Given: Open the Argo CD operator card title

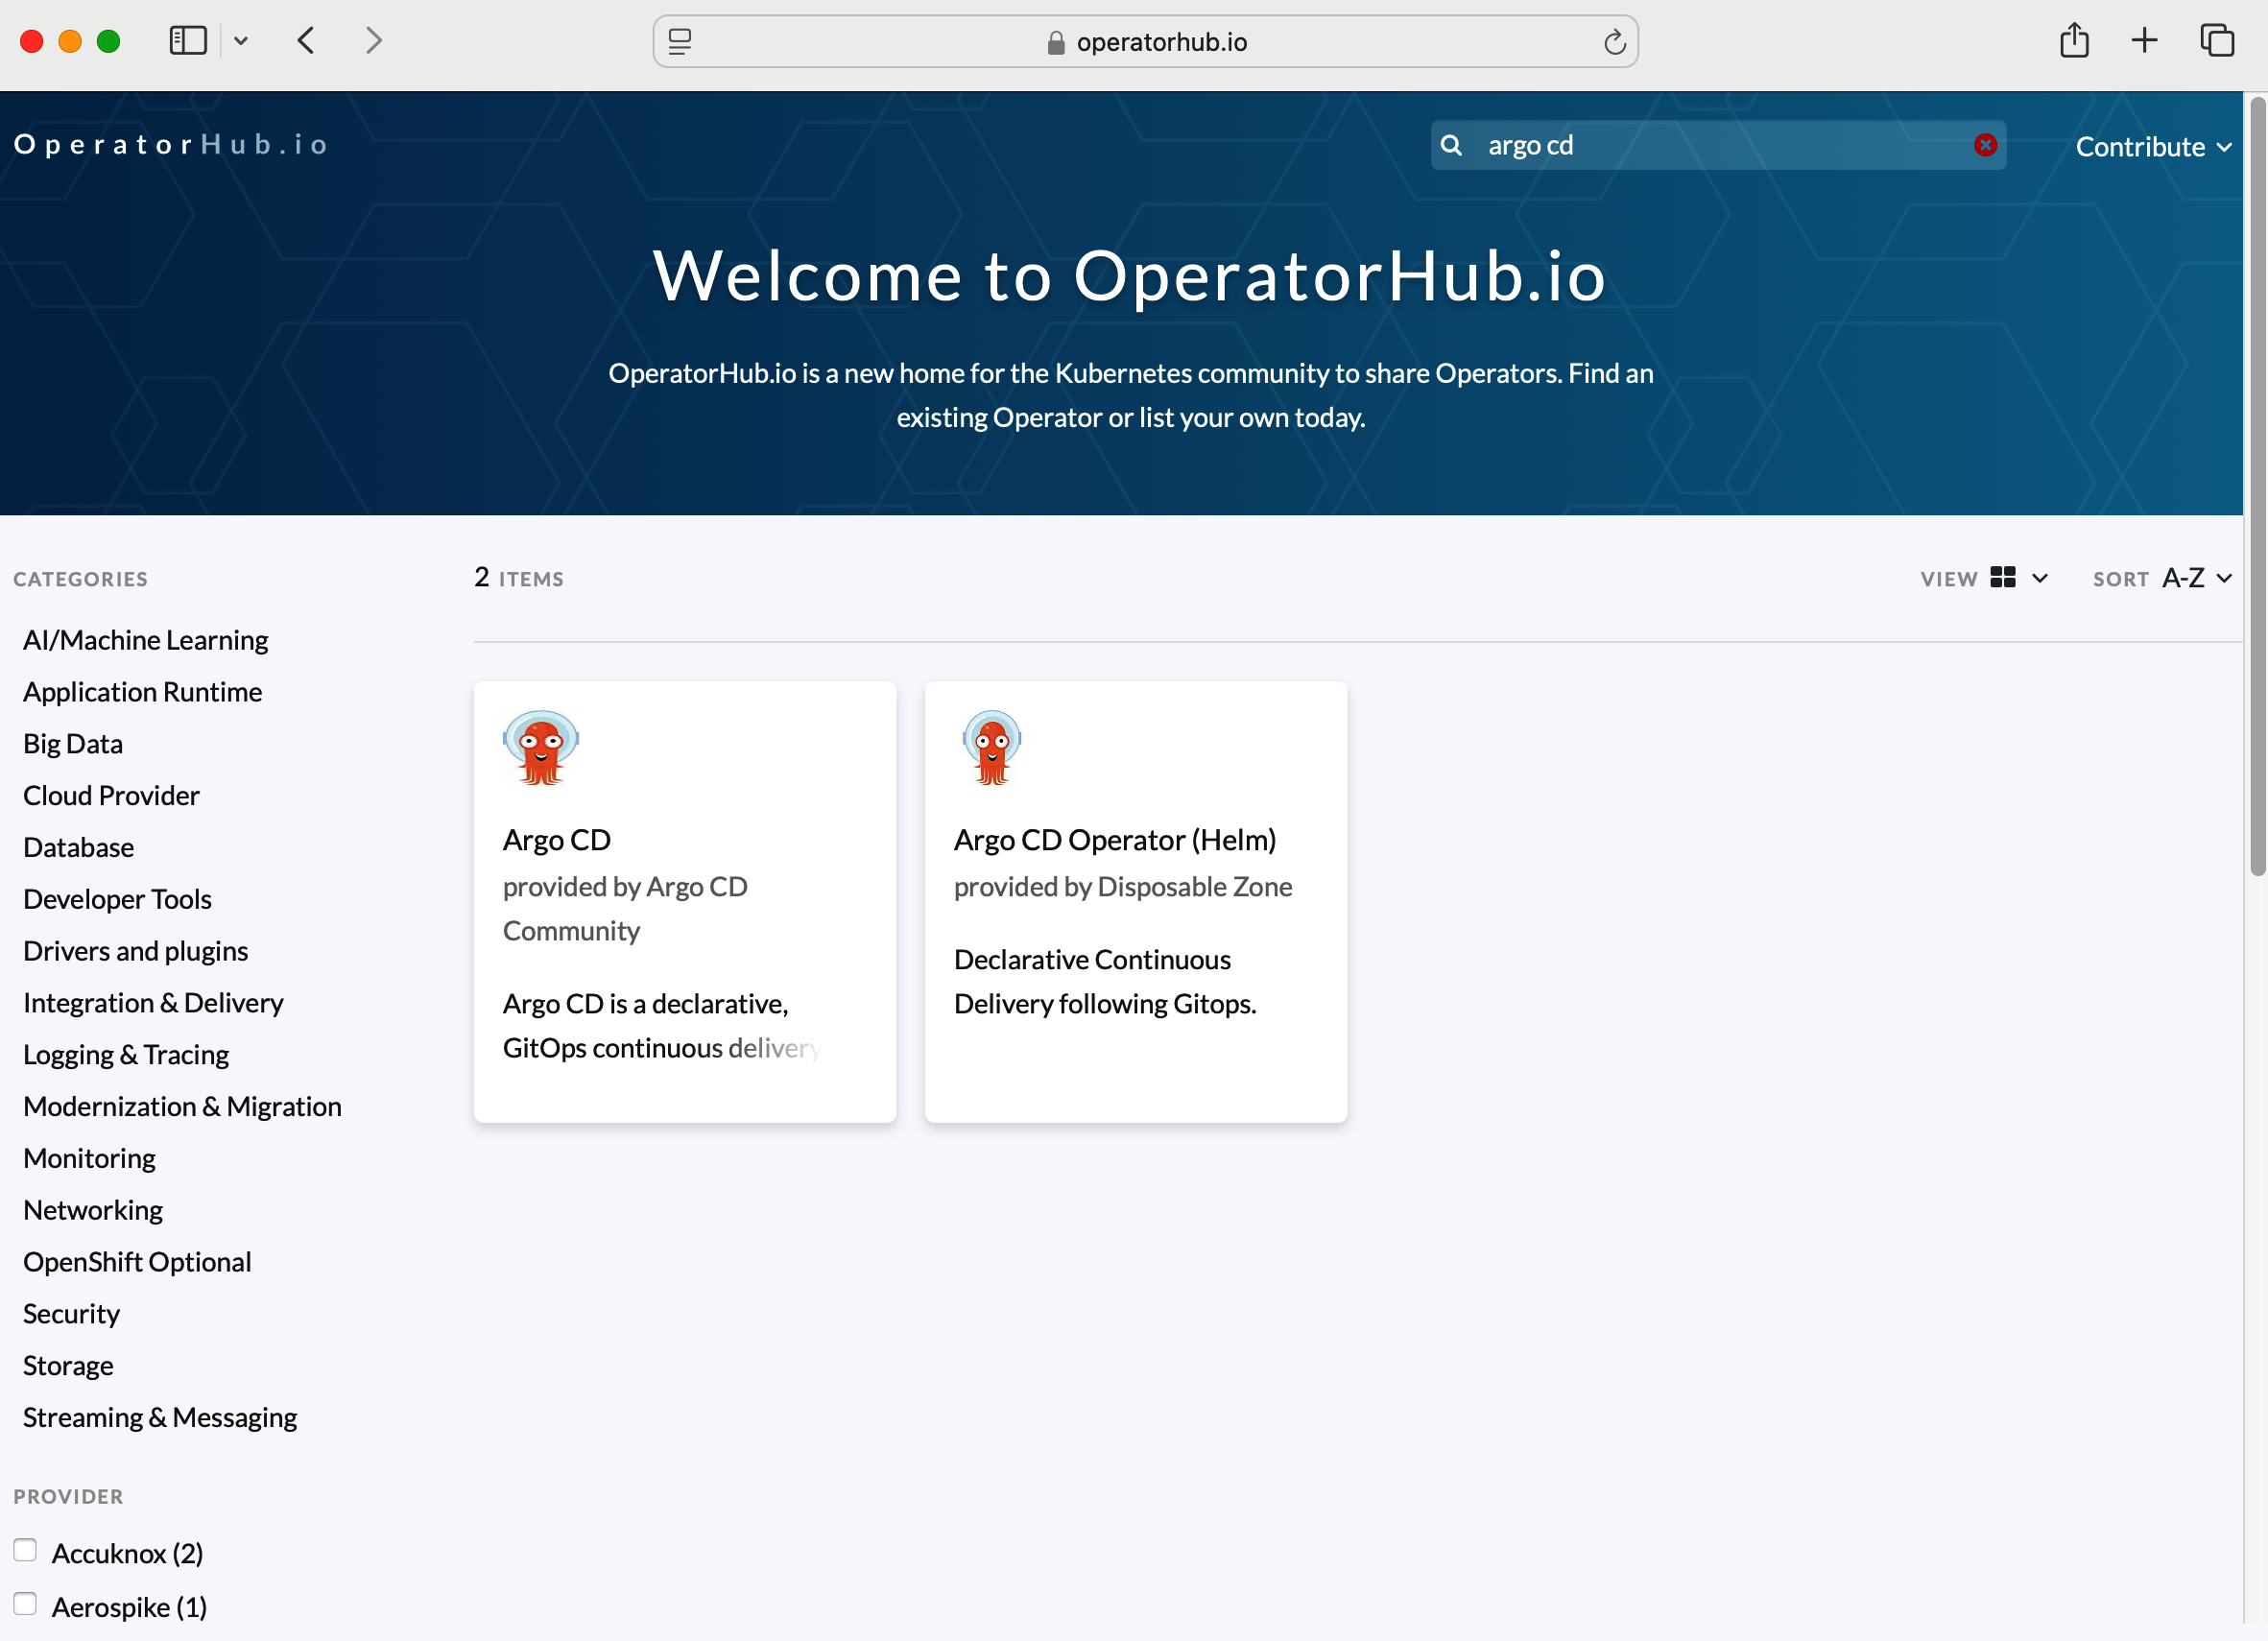Looking at the screenshot, I should click(x=557, y=840).
